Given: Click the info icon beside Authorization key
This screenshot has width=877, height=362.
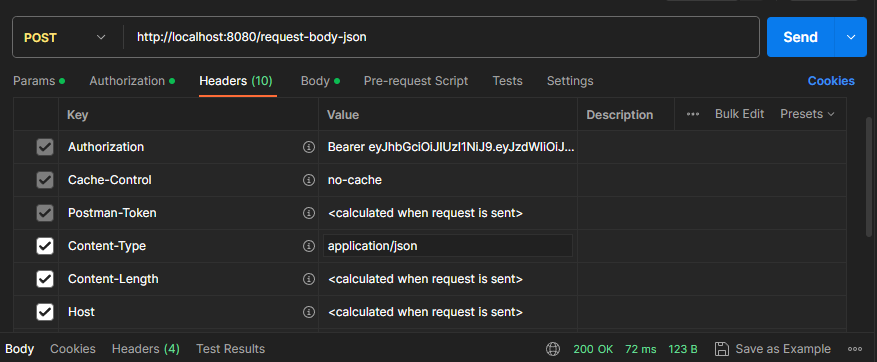Looking at the screenshot, I should (x=308, y=147).
